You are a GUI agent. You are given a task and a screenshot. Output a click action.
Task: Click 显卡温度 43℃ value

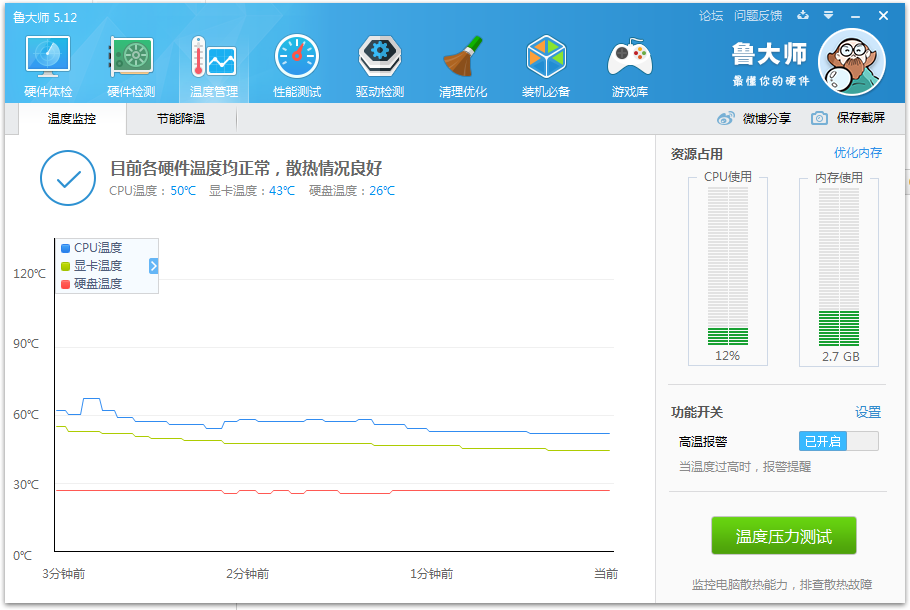point(282,191)
